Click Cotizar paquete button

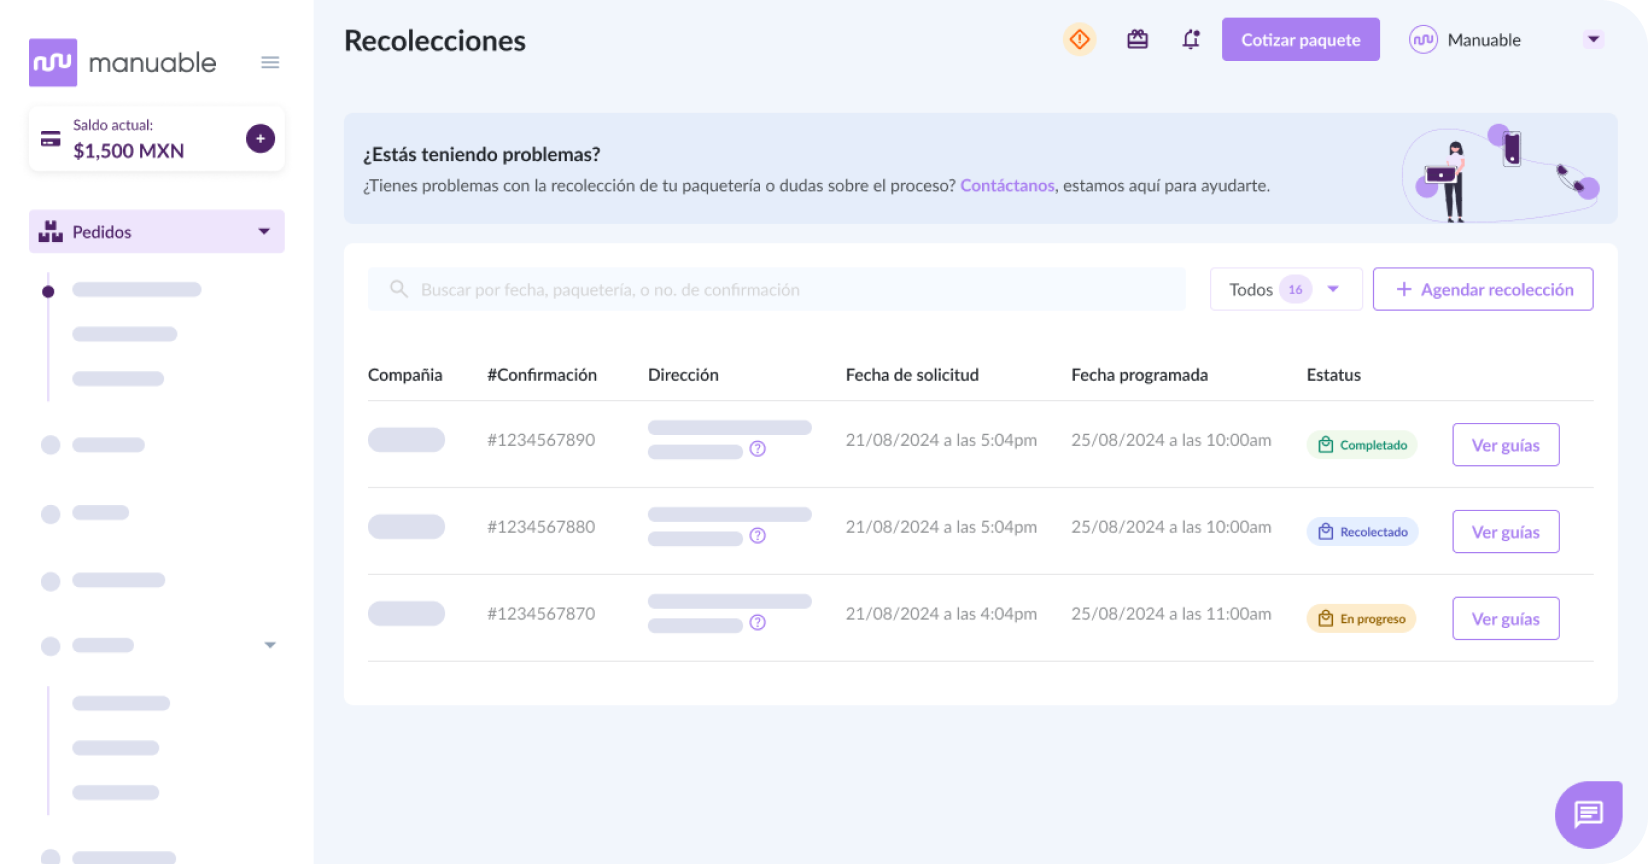[x=1301, y=40]
